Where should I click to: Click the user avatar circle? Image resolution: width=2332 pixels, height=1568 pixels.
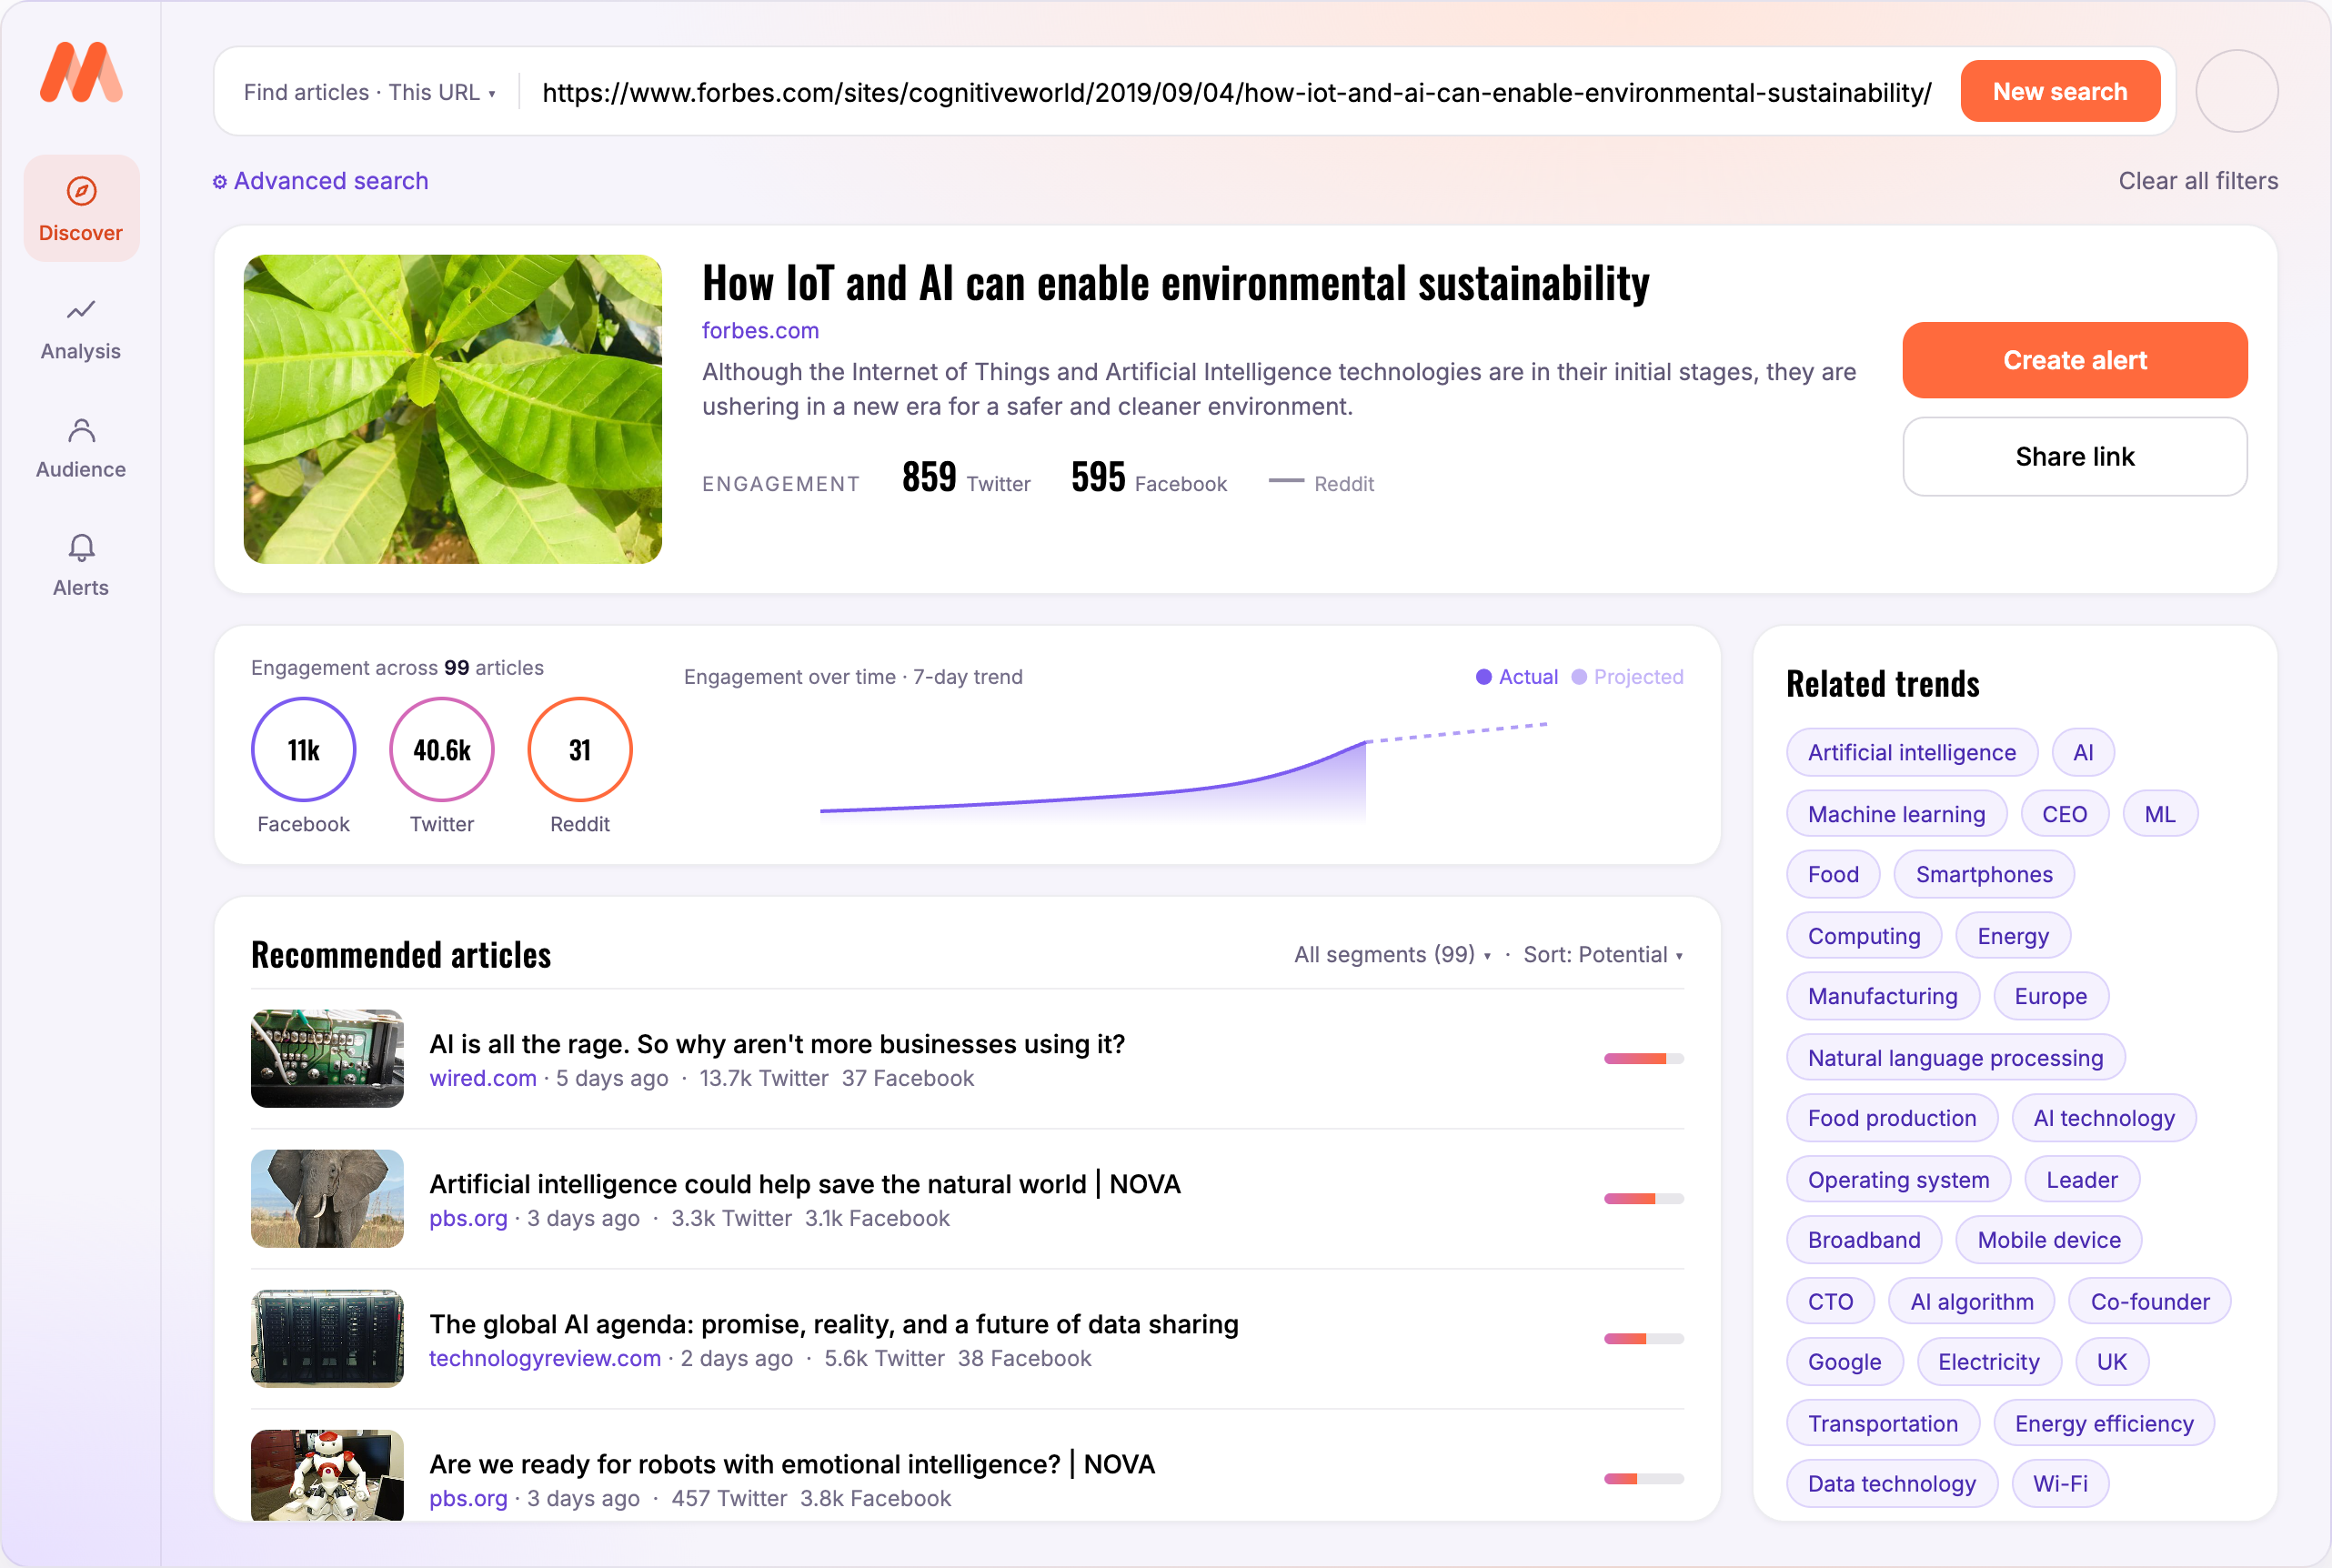tap(2236, 91)
